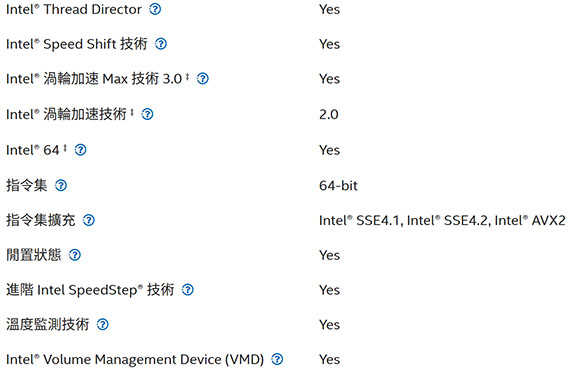Open help icon next to 指令集擴充
The width and height of the screenshot is (570, 371).
point(89,220)
